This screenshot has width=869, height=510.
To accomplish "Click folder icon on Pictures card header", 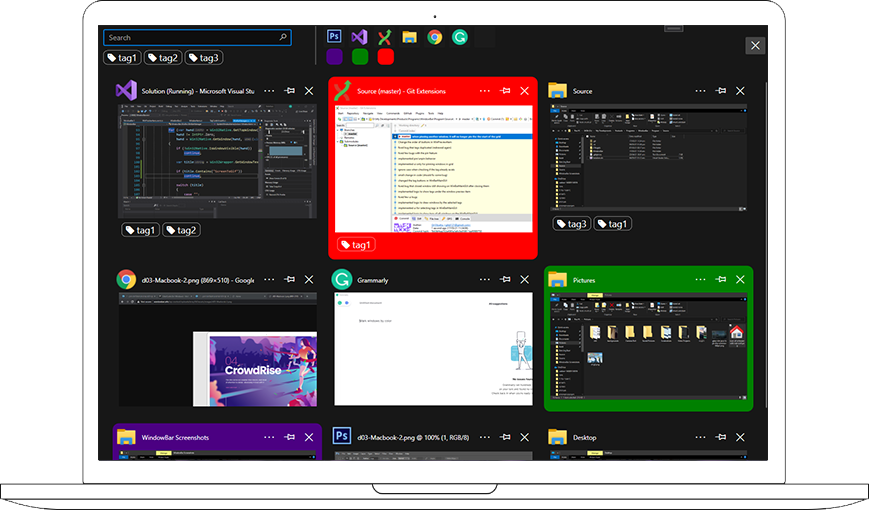I will click(557, 279).
